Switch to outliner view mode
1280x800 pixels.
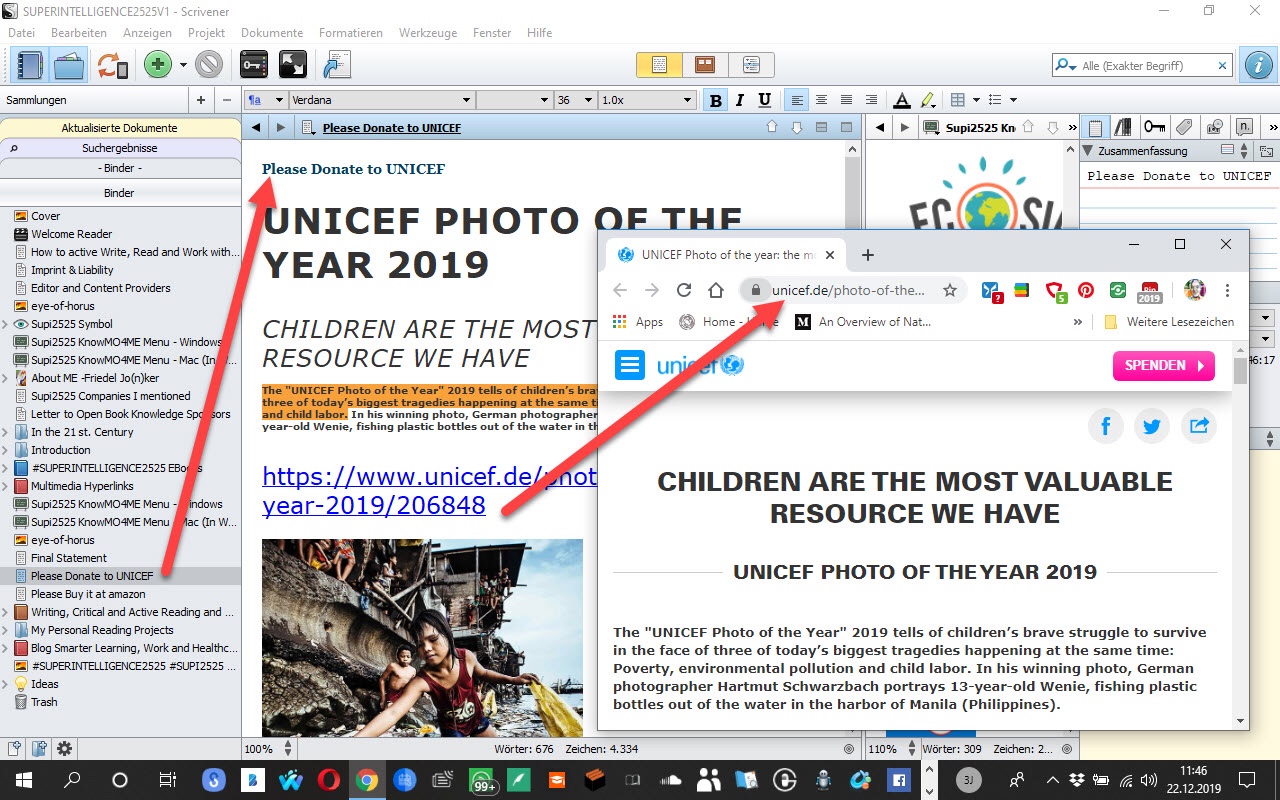tap(750, 65)
